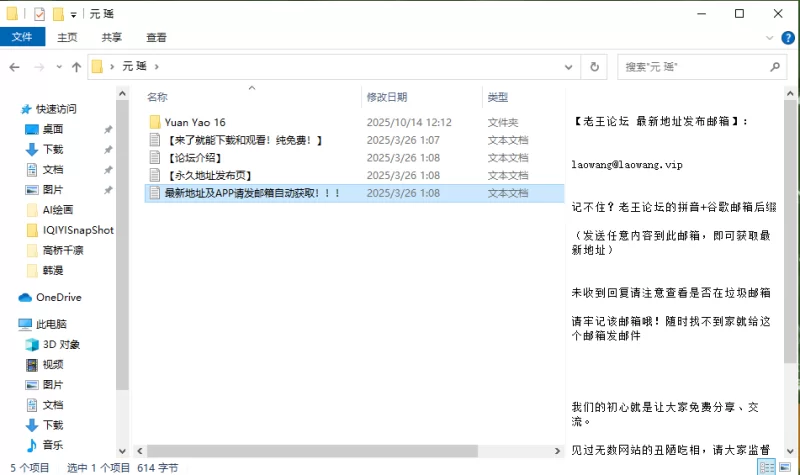Collapse the 快速访问 tree node
This screenshot has width=800, height=475.
tap(10, 109)
